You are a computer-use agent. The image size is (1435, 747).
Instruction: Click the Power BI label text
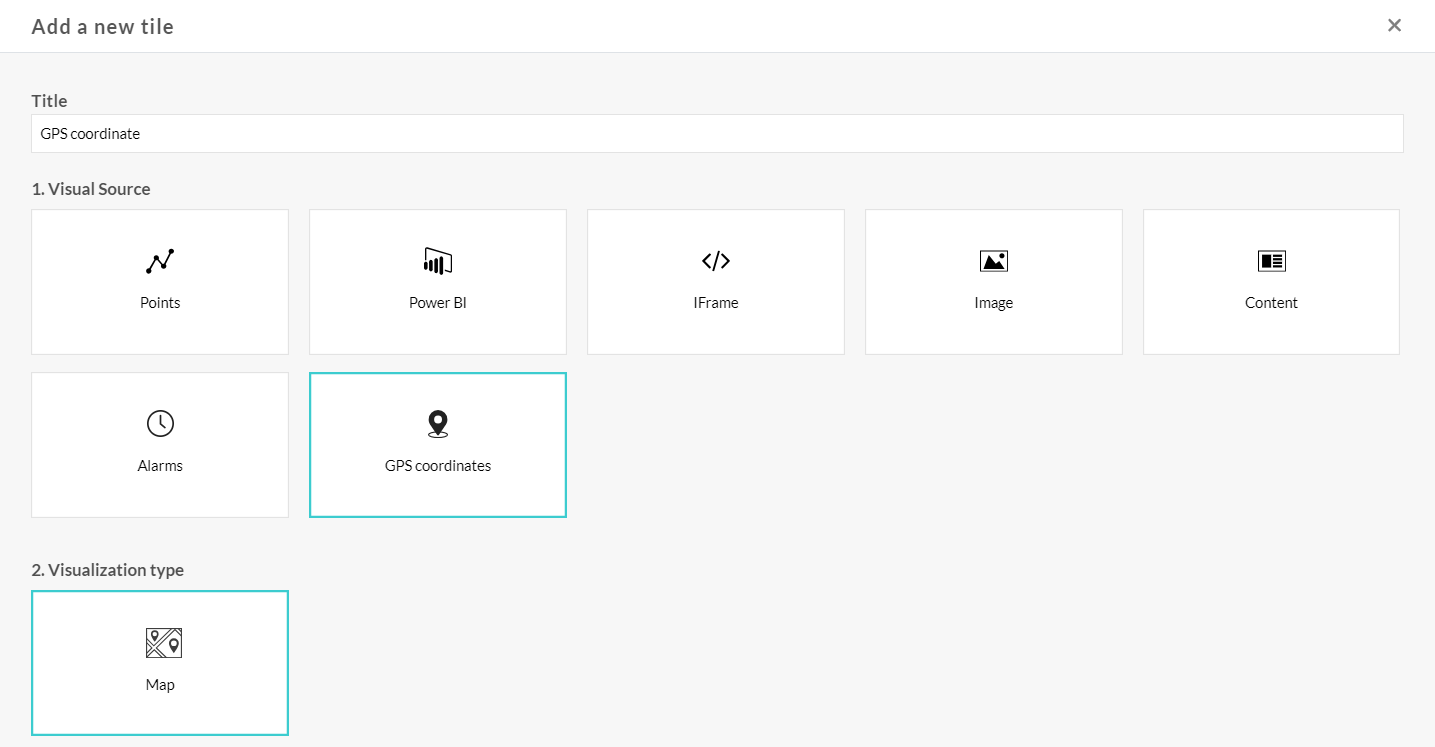point(438,303)
